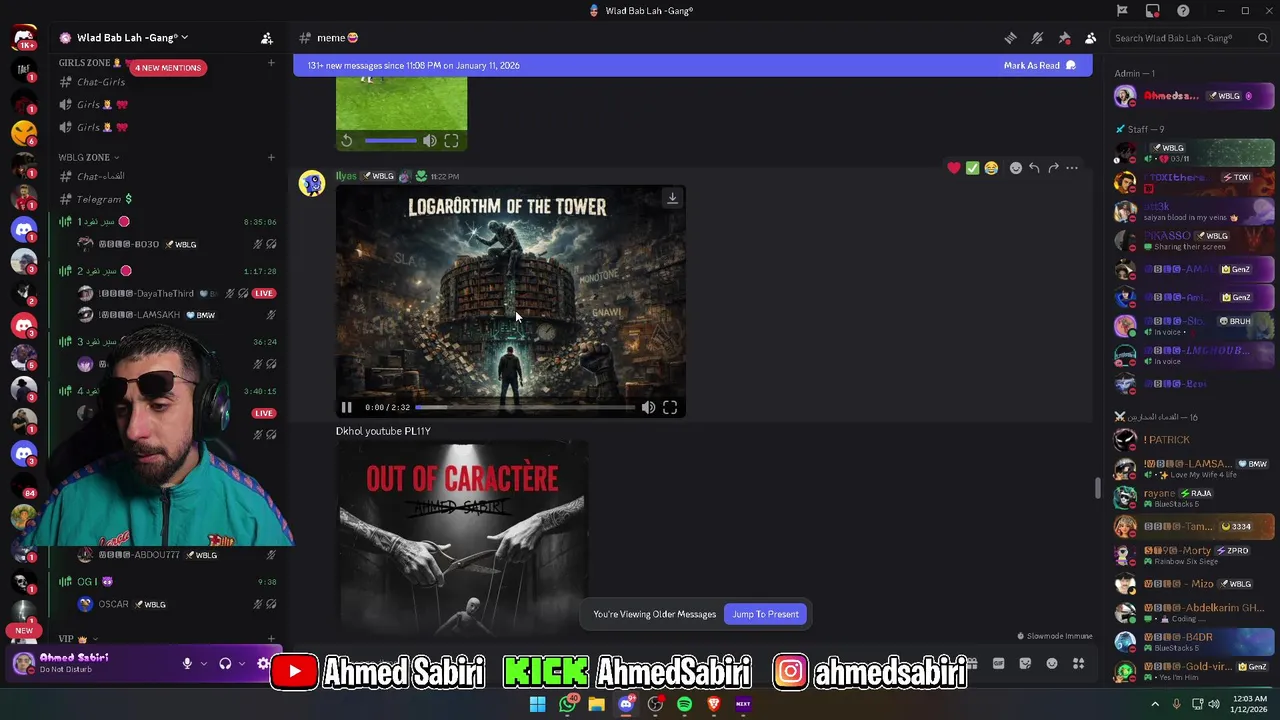Reply to Ilyas message with arrow icon
The image size is (1280, 720).
(x=1034, y=168)
